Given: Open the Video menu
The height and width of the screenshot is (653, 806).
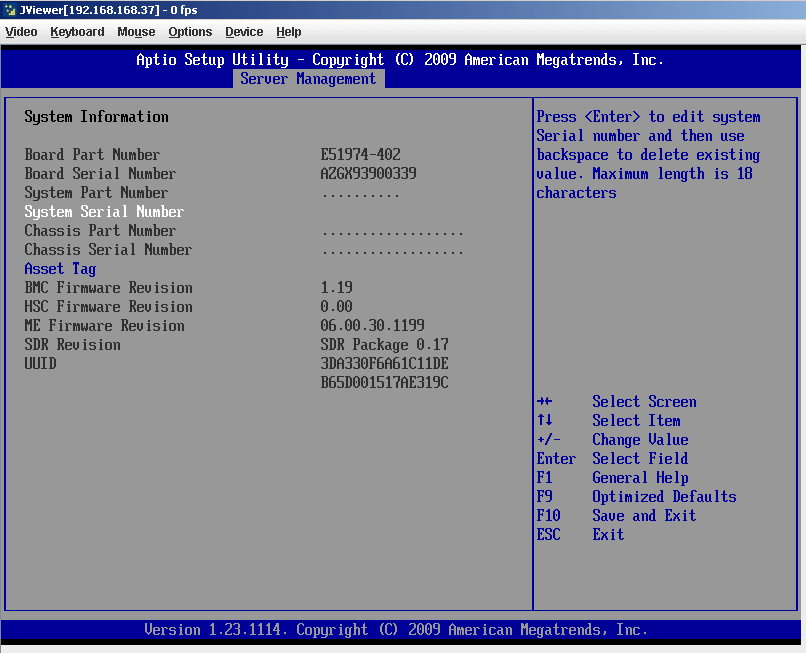Looking at the screenshot, I should coord(21,32).
